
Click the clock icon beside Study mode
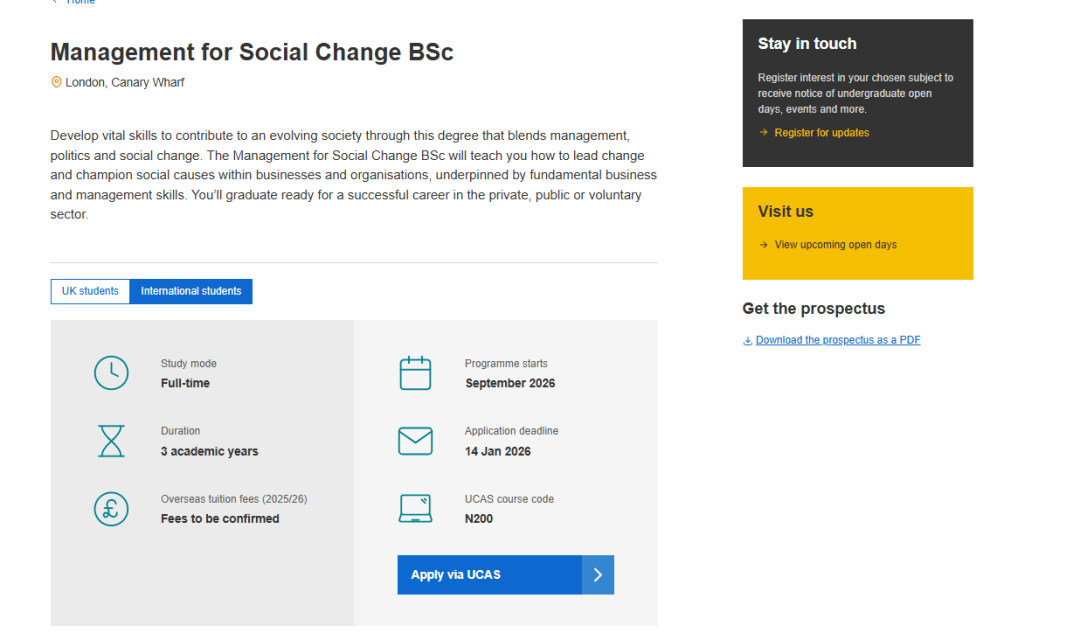pyautogui.click(x=111, y=373)
